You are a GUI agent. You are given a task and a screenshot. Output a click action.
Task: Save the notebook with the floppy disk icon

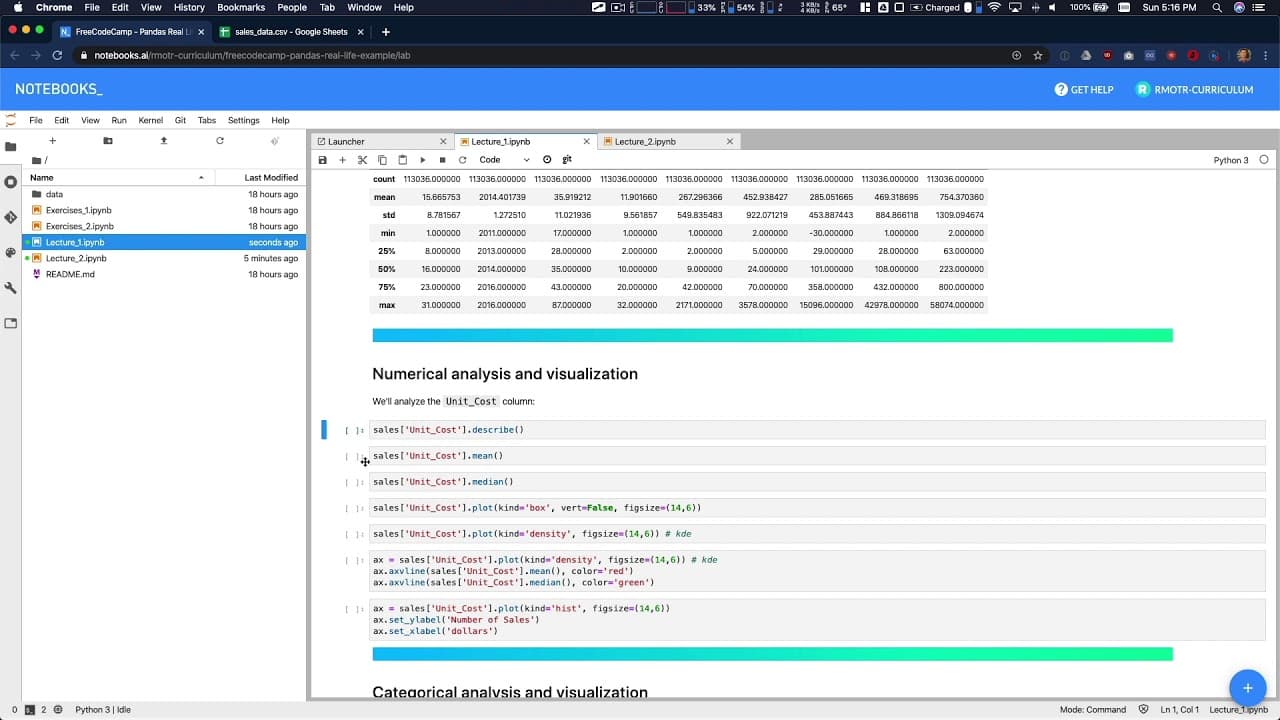(x=322, y=160)
